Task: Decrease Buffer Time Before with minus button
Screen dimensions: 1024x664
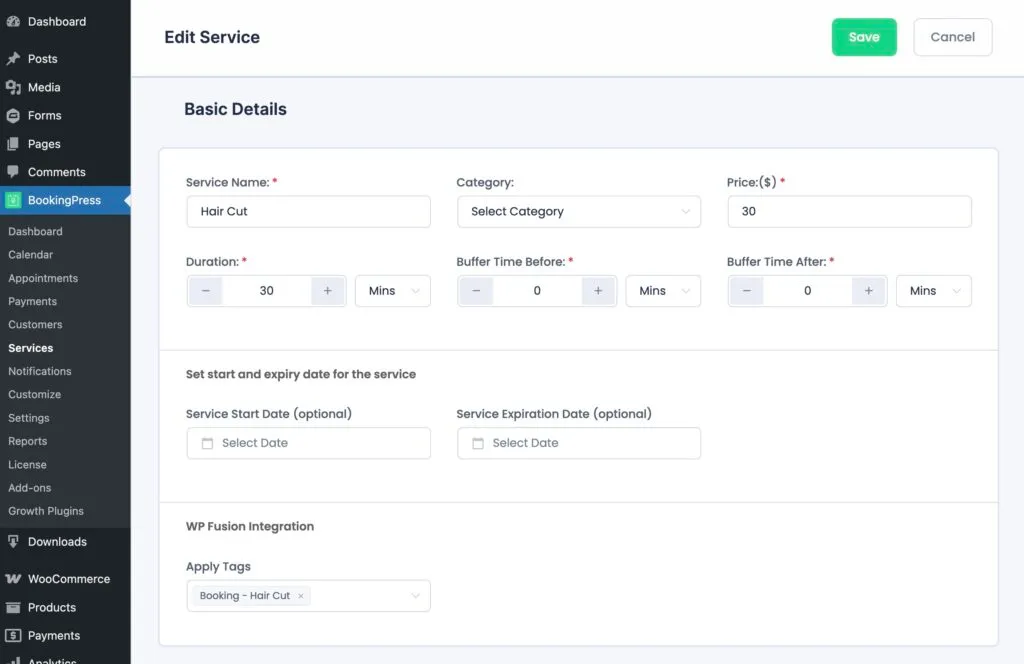Action: pyautogui.click(x=476, y=291)
